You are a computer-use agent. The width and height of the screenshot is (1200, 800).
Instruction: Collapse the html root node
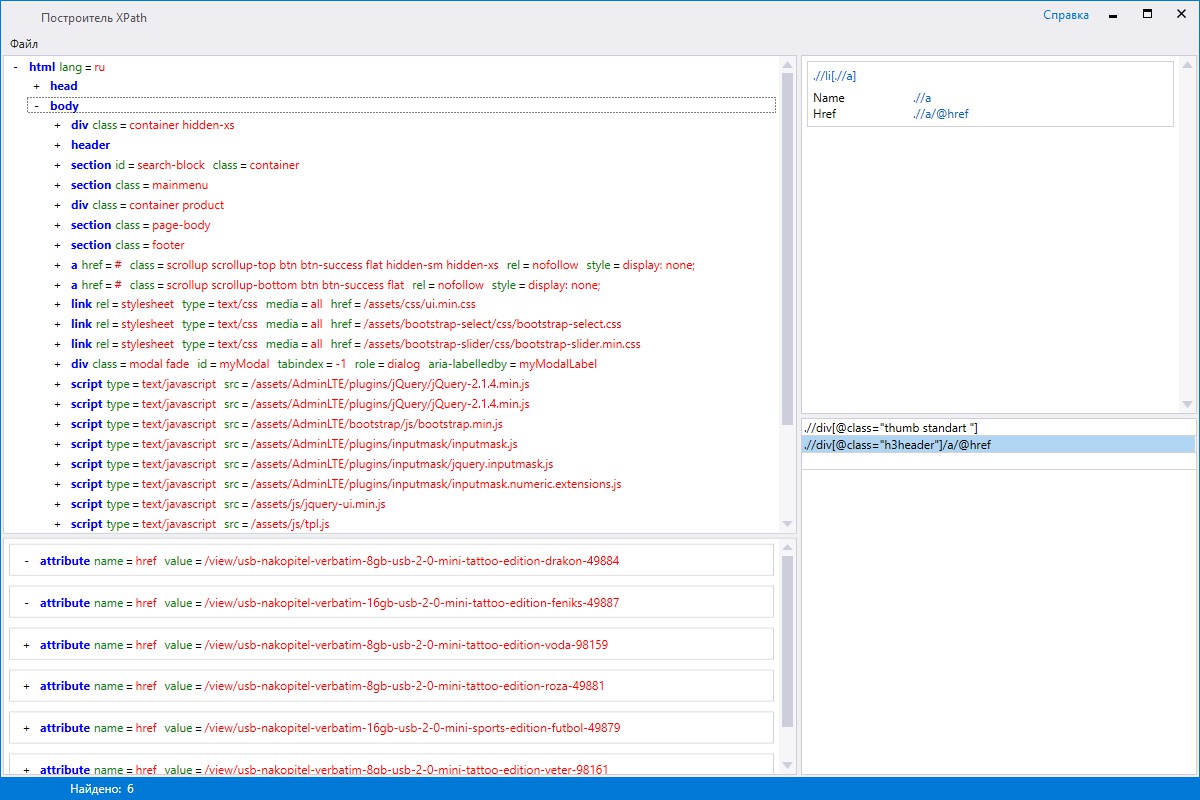click(x=16, y=67)
